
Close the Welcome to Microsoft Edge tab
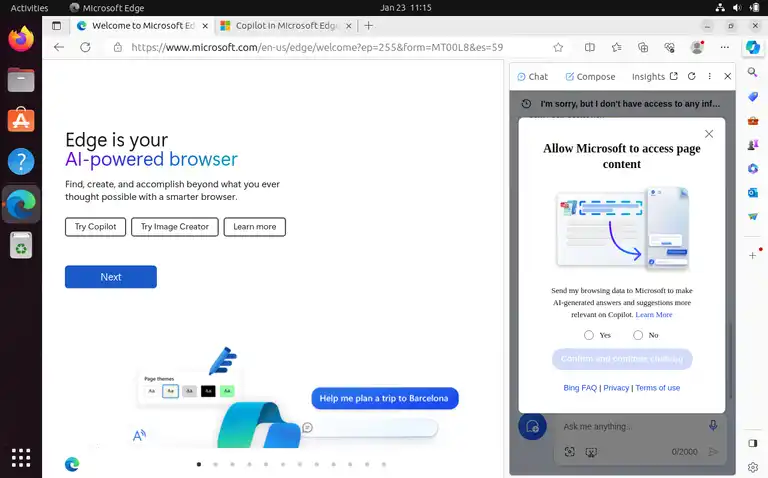[205, 26]
